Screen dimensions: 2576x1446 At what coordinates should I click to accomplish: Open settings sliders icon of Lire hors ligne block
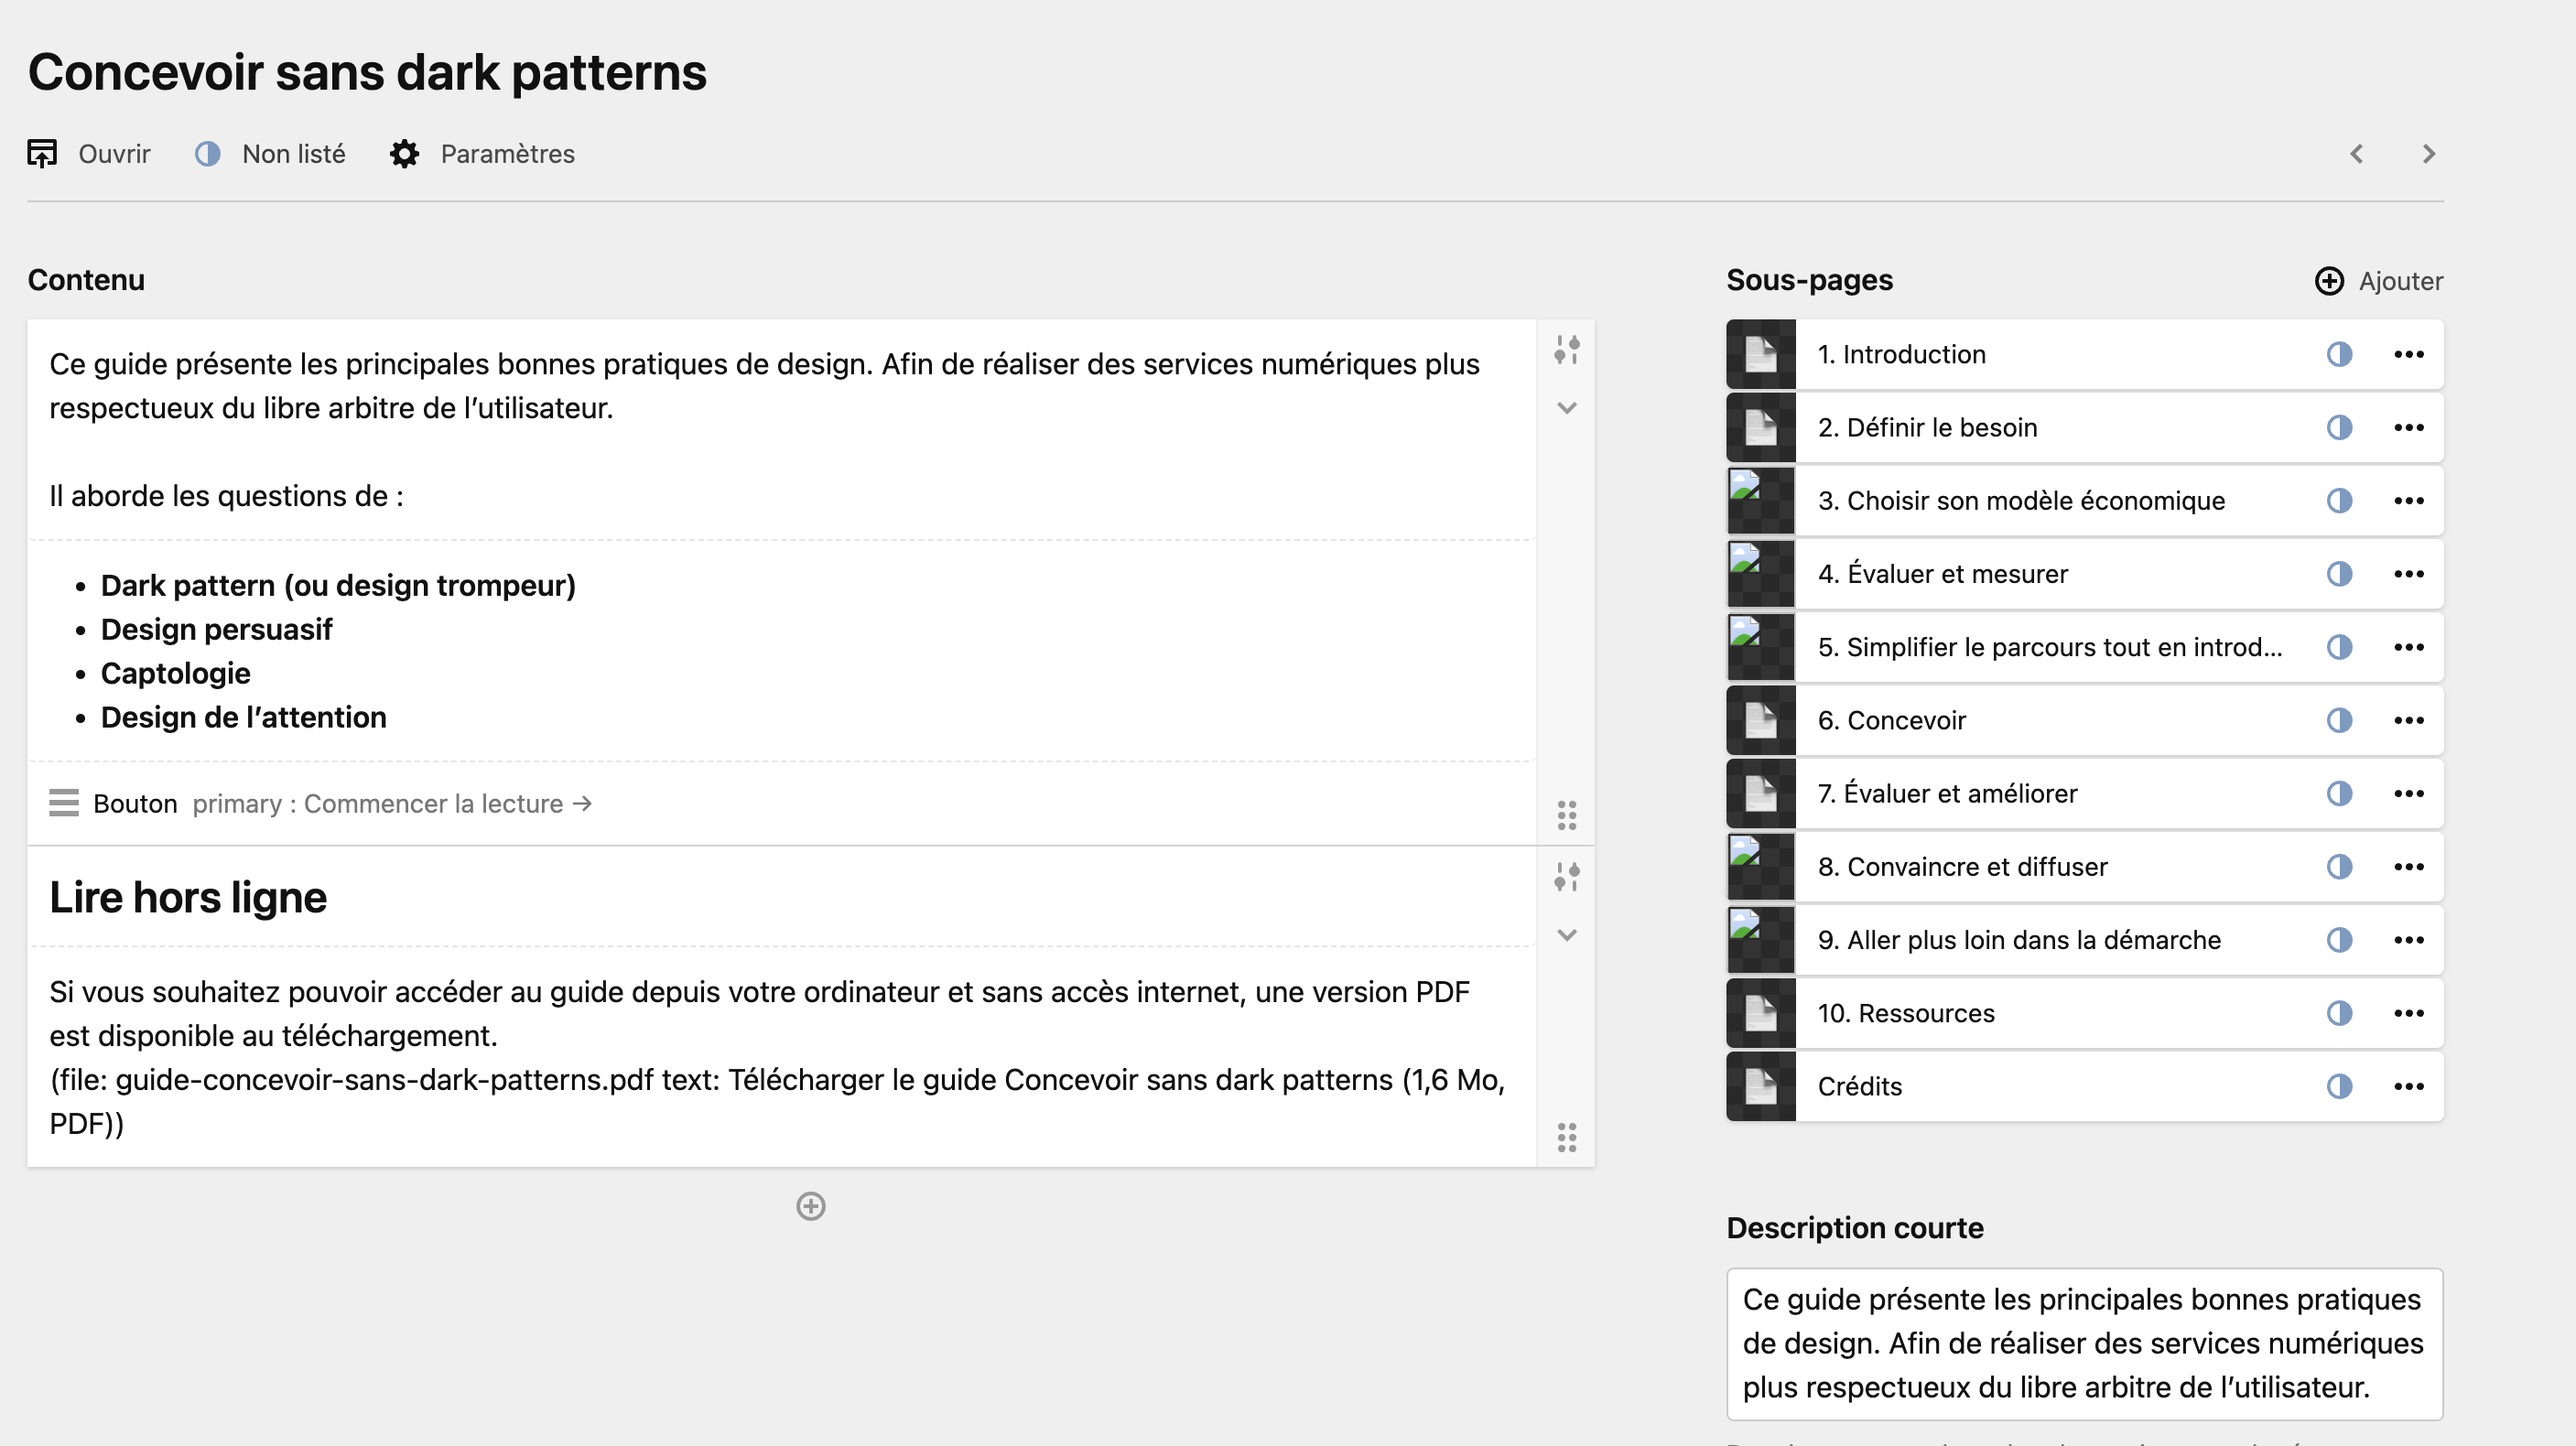(x=1566, y=877)
